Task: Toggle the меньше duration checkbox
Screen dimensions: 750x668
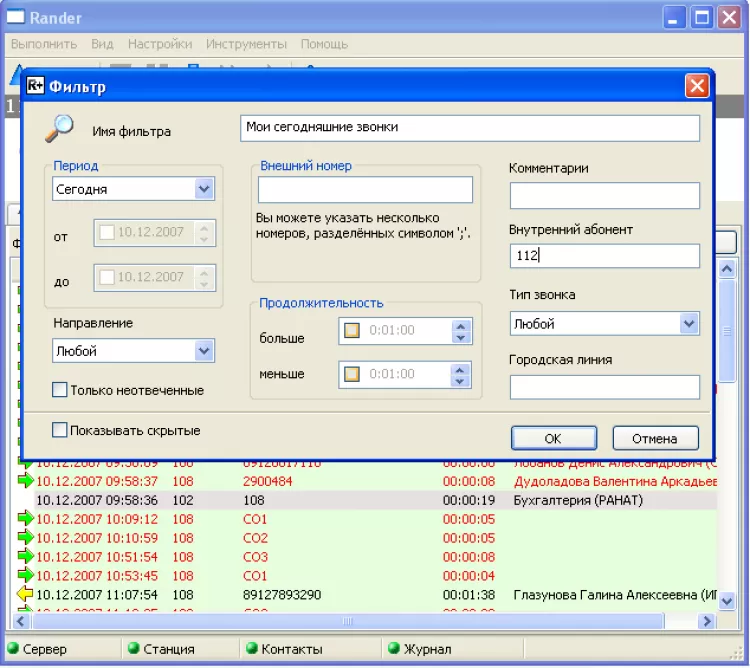Action: [x=352, y=374]
